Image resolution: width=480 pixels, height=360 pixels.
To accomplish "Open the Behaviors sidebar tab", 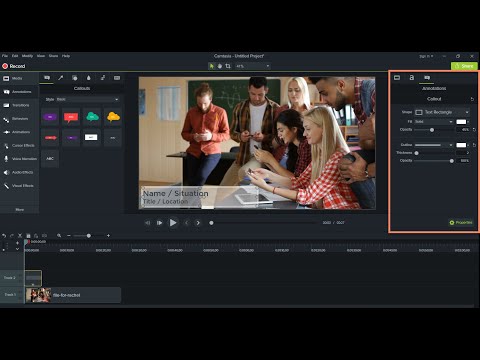I will [19, 119].
